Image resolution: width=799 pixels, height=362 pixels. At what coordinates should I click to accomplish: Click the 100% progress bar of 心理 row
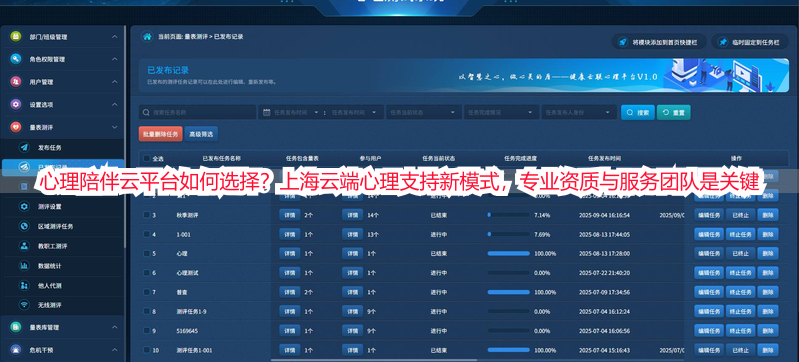click(x=509, y=253)
